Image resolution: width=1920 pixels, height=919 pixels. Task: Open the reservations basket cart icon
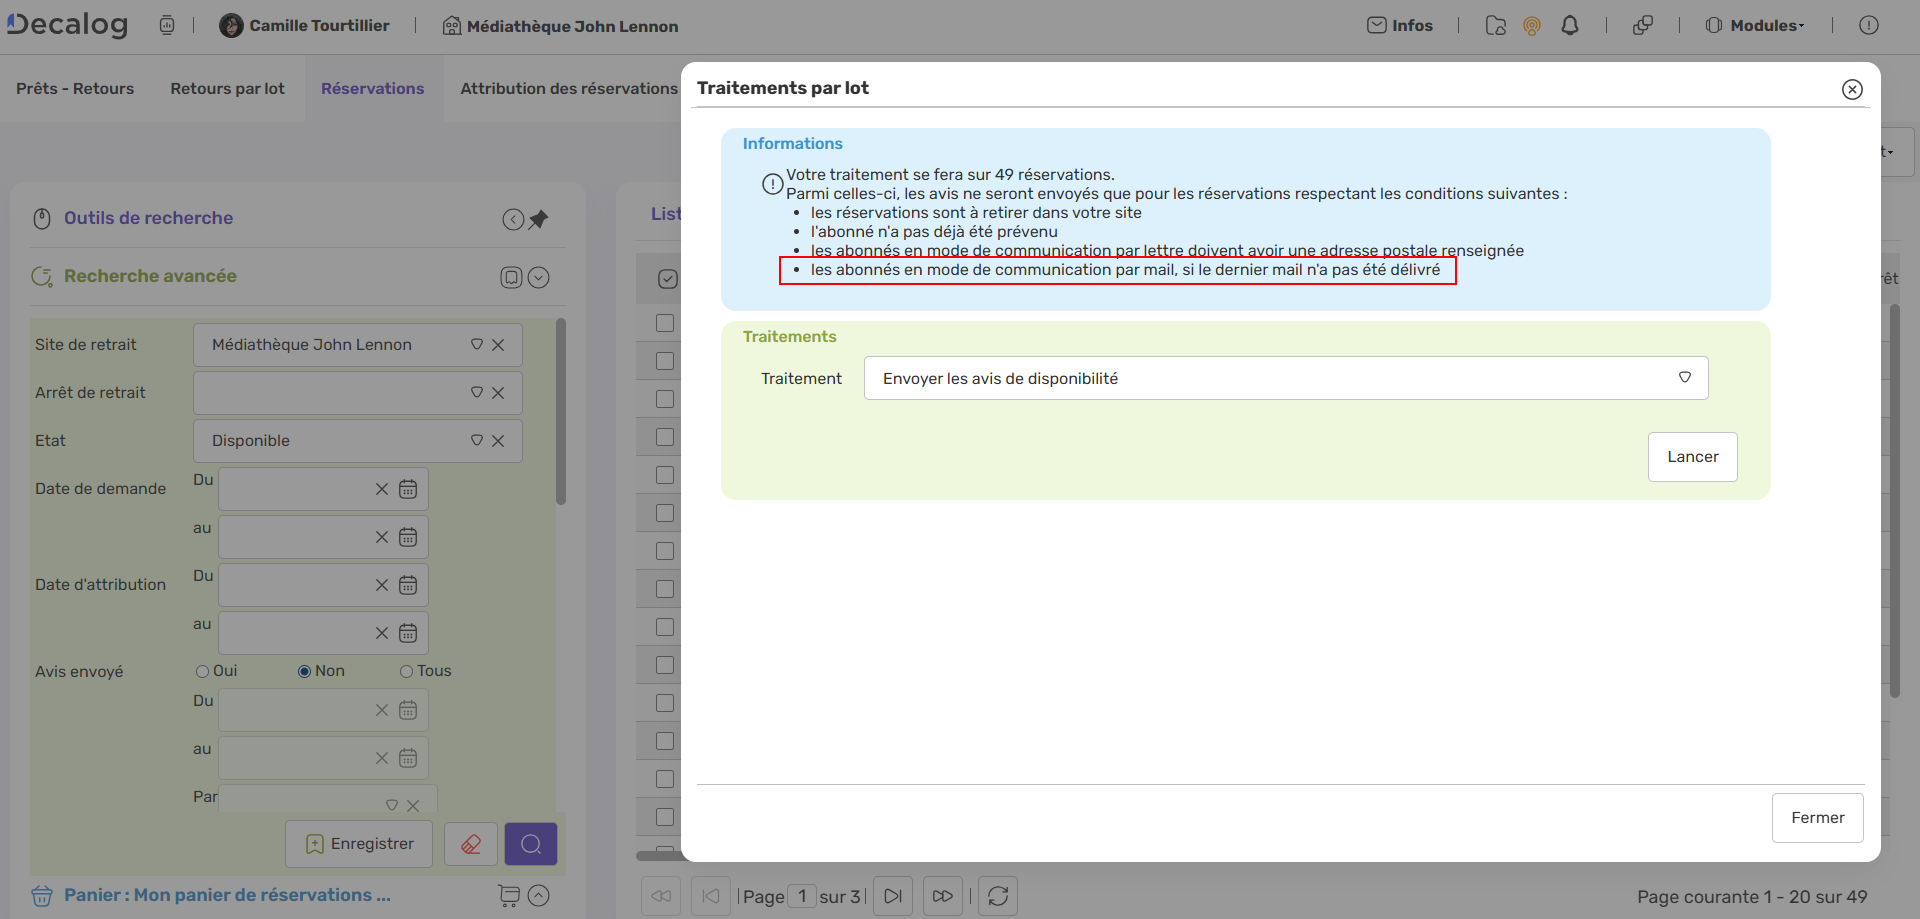point(509,896)
